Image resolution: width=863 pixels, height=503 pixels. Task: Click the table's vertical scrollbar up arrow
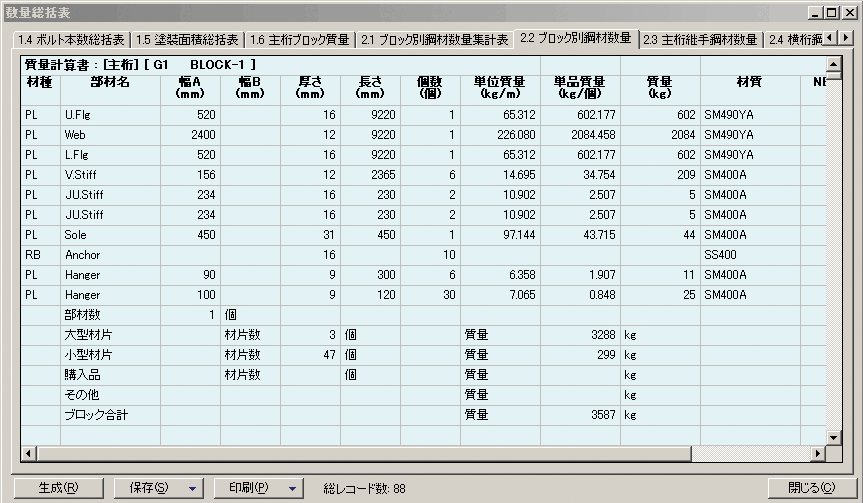(834, 64)
